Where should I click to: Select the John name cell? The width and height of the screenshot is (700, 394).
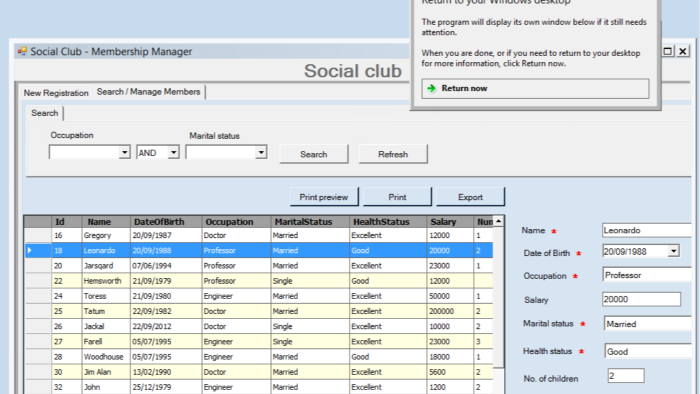coord(106,387)
